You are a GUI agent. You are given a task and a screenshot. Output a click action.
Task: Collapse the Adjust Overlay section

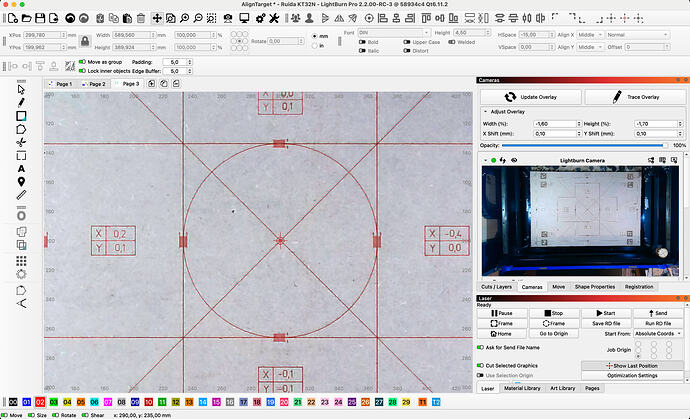coord(485,112)
